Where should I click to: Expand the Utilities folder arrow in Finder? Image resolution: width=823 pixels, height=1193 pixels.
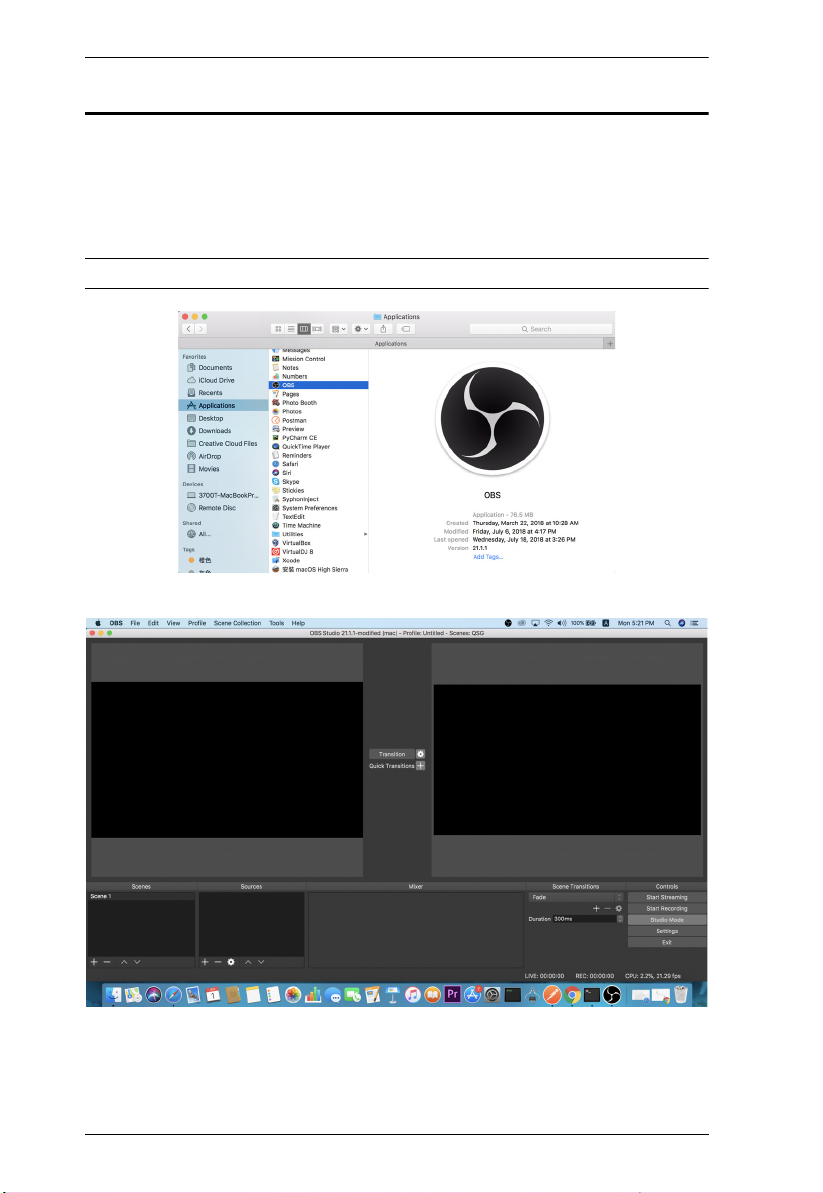tap(365, 534)
